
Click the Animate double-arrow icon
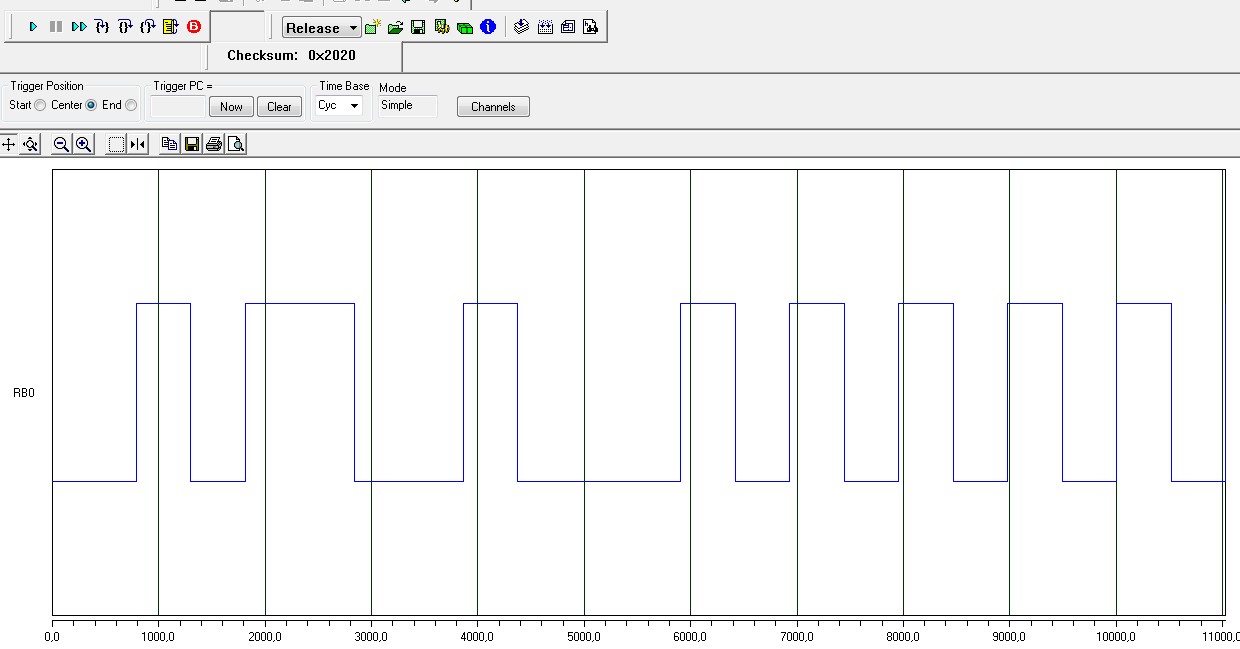pos(79,27)
